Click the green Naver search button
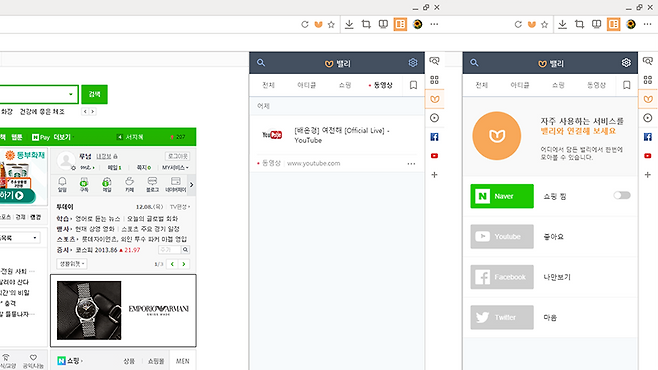 point(94,94)
